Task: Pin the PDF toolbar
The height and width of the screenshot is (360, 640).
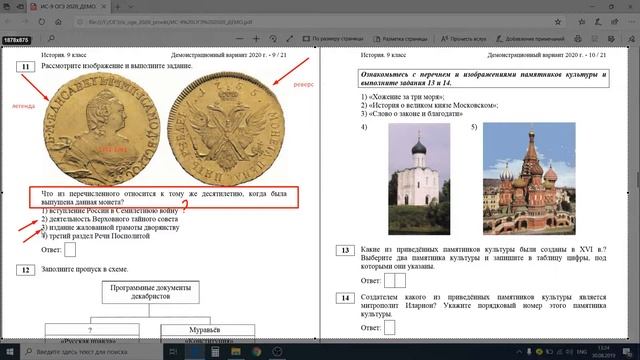Action: point(631,39)
